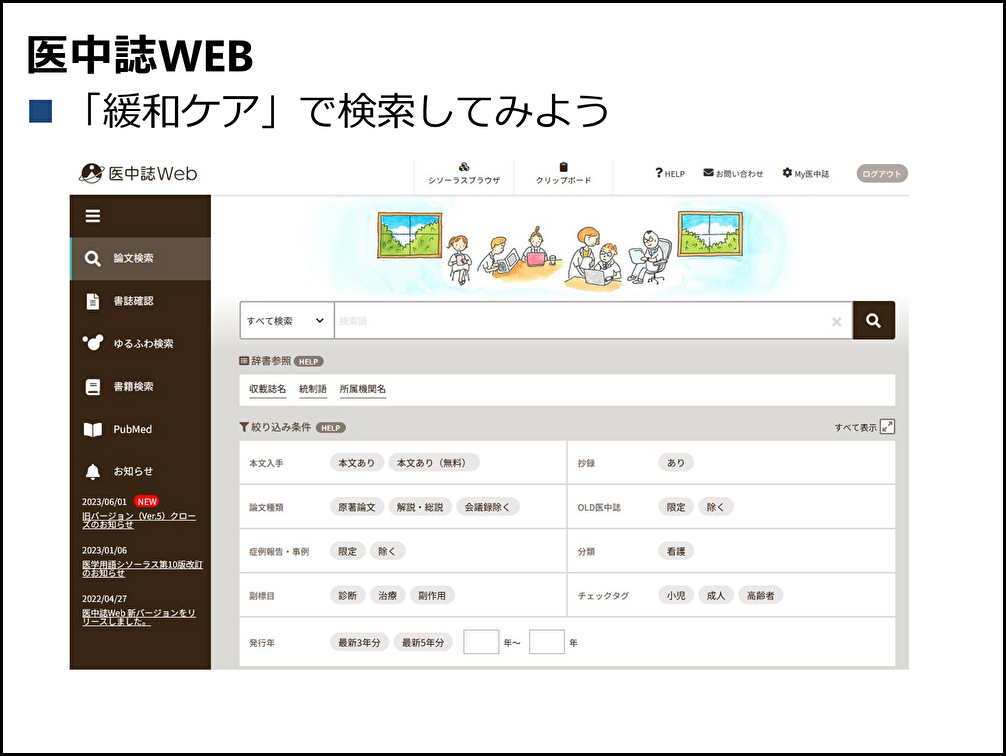Screen dimensions: 1006x756
Task: Open My医中誌 settings
Action: pos(806,173)
